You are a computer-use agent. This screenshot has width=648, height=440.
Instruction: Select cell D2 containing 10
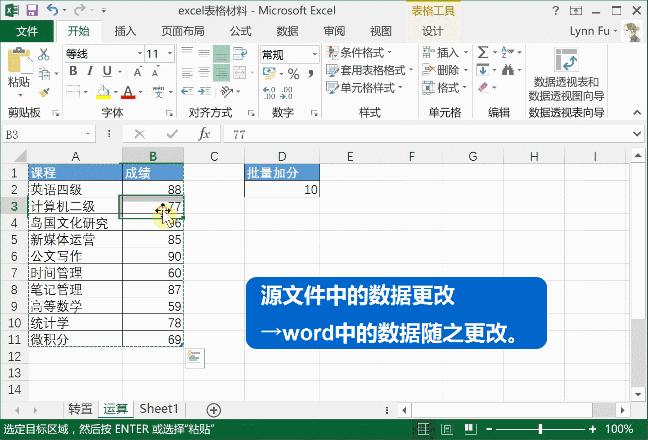(x=282, y=190)
